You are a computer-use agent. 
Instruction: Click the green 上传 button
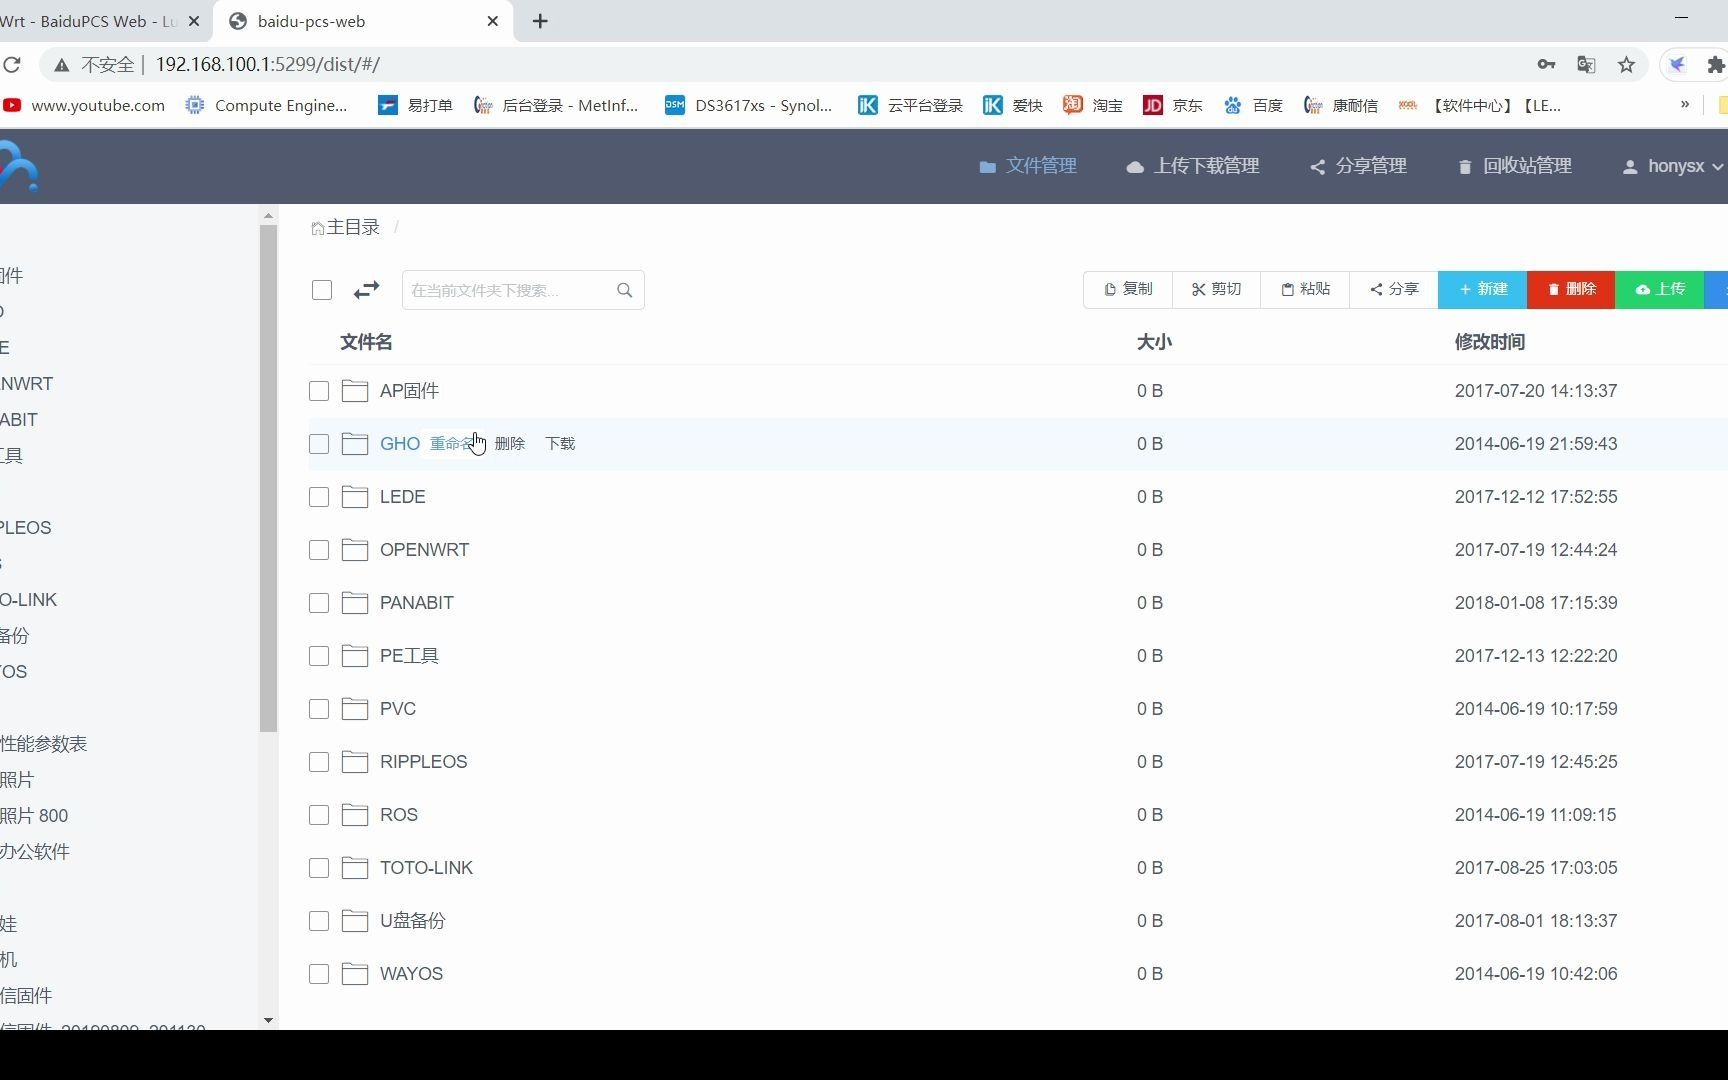coord(1659,289)
